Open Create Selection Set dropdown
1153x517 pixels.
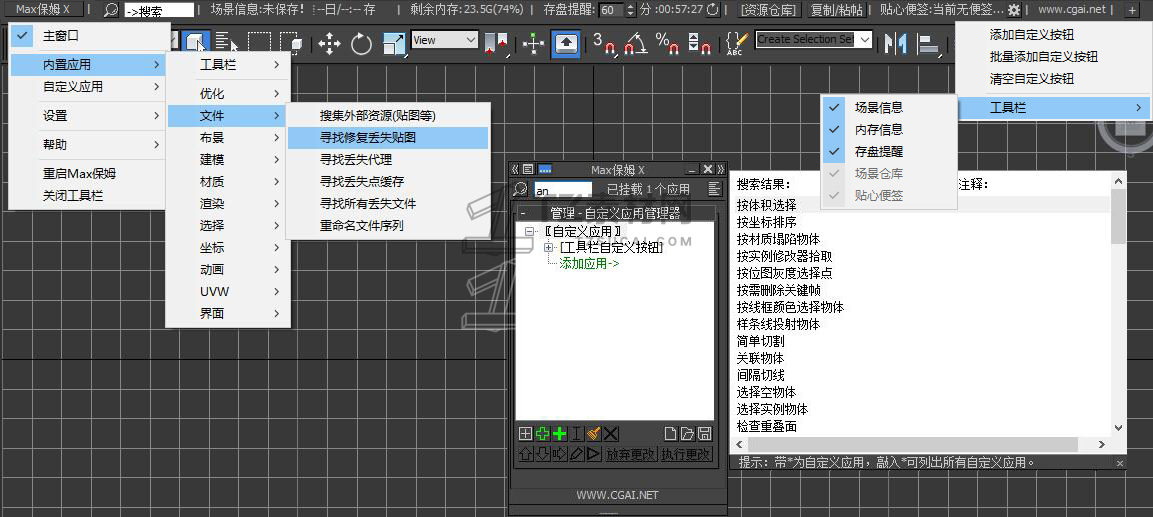[863, 39]
